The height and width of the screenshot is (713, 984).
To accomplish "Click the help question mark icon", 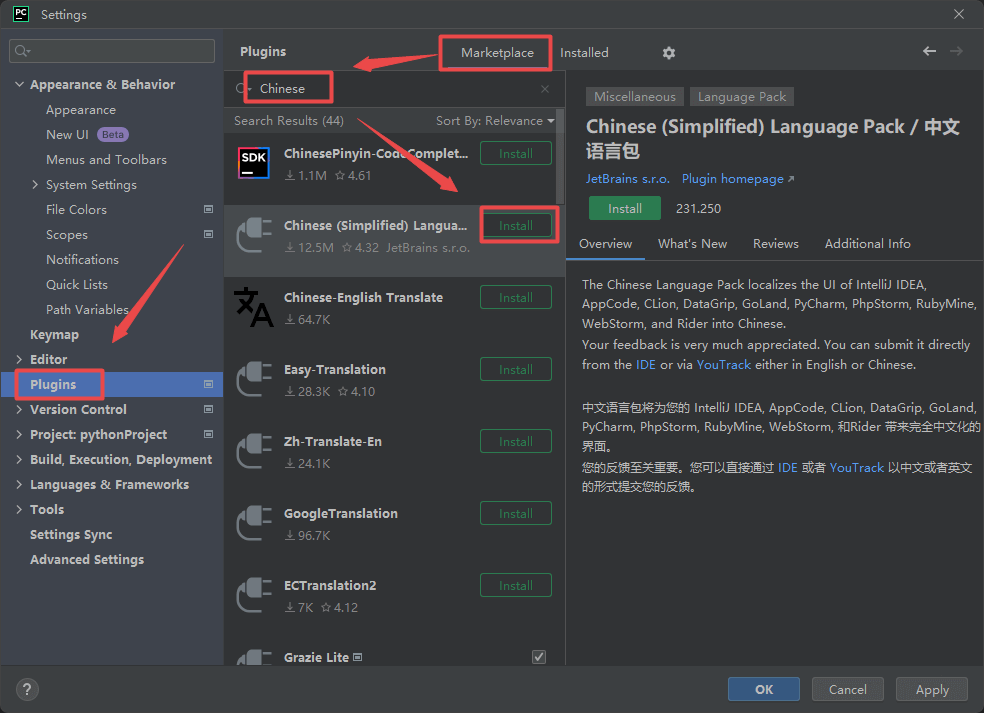I will (28, 689).
